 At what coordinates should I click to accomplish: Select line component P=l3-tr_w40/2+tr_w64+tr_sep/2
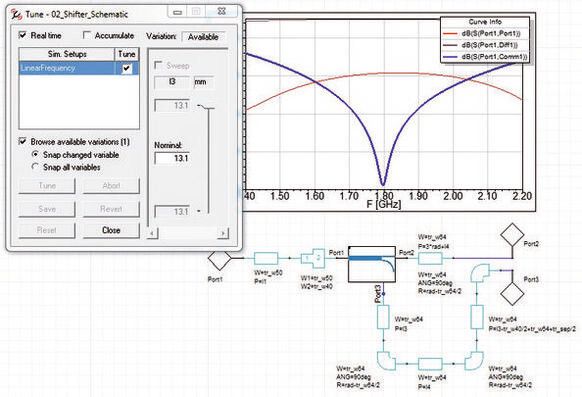(477, 317)
